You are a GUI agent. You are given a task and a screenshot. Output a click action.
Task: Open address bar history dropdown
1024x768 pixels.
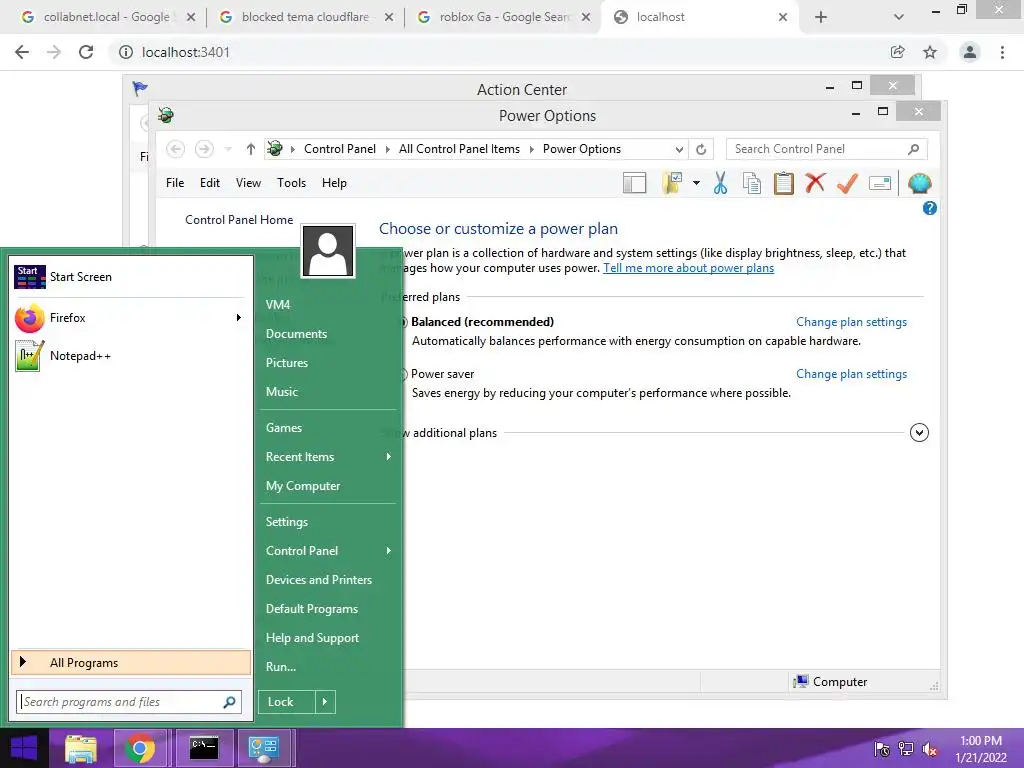(679, 150)
